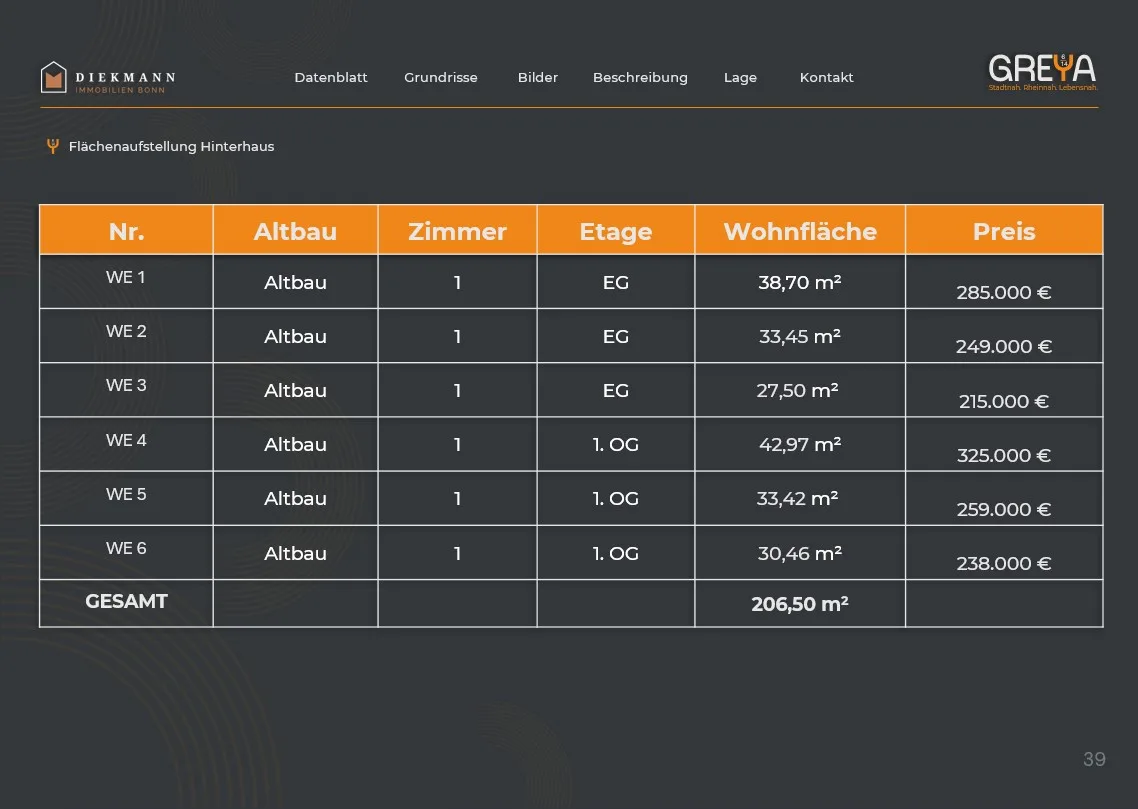Viewport: 1138px width, 809px height.
Task: Navigate to Beschreibung
Action: click(x=640, y=78)
